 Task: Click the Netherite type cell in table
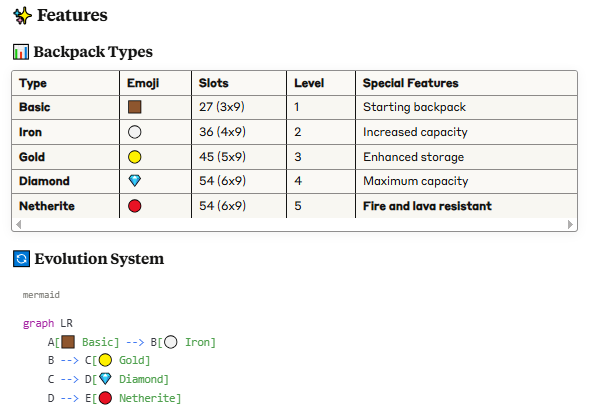(47, 206)
